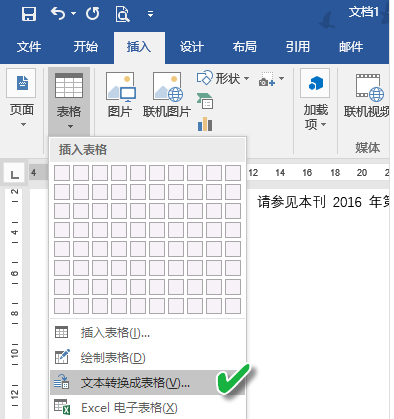Viewport: 394px width, 419px height.
Task: Select the bottom-right cell in the table grid
Action: [233, 306]
